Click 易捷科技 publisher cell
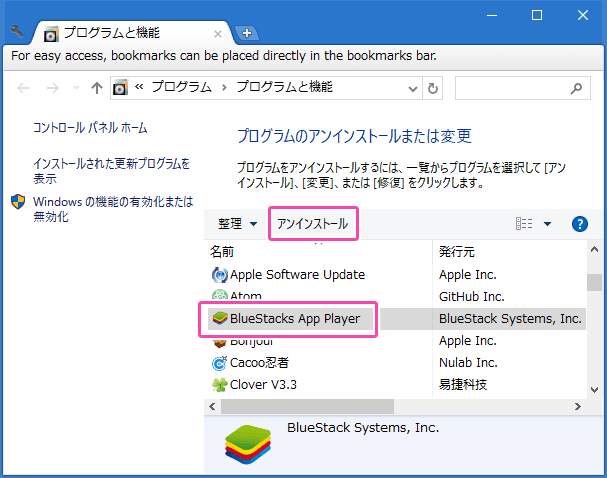 tap(463, 384)
